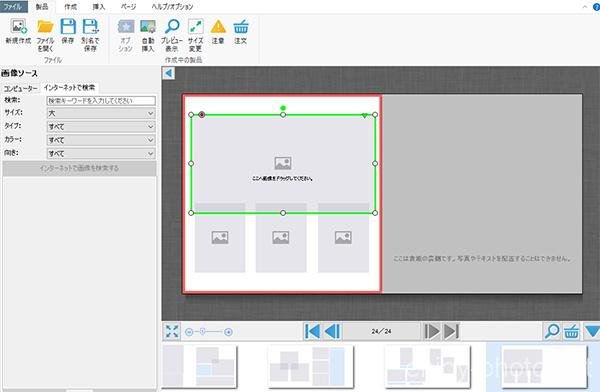Screen dimensions: 600x392
Task: Jump to the first page with skip-back arrow
Action: pos(312,332)
